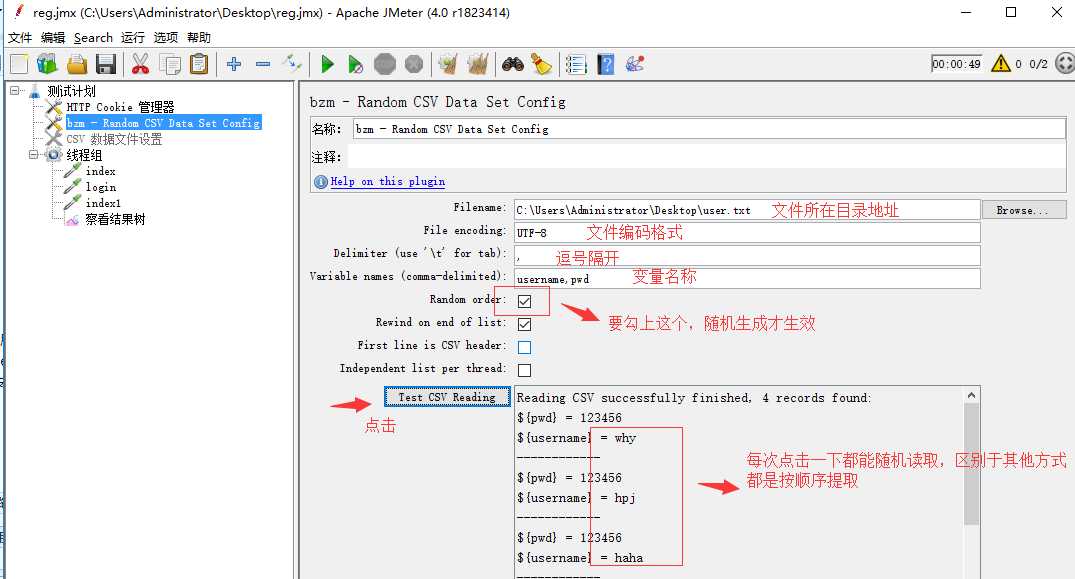Select the index1 sampler in tree
This screenshot has width=1075, height=579.
(x=103, y=203)
